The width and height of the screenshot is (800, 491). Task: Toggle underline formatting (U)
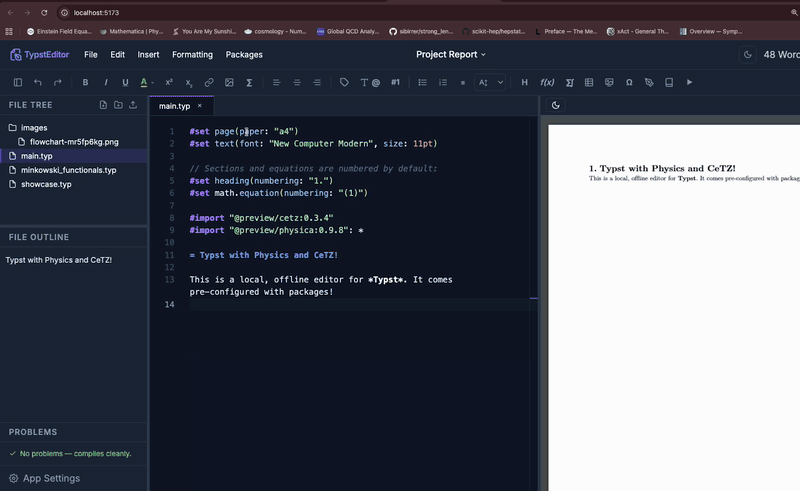(x=125, y=82)
